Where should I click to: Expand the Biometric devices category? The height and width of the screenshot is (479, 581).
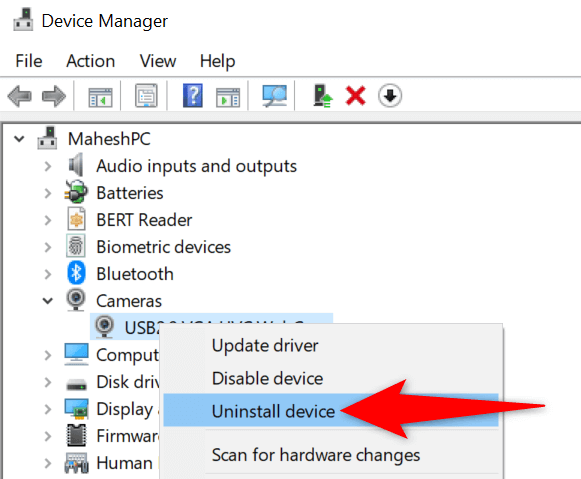[x=48, y=247]
